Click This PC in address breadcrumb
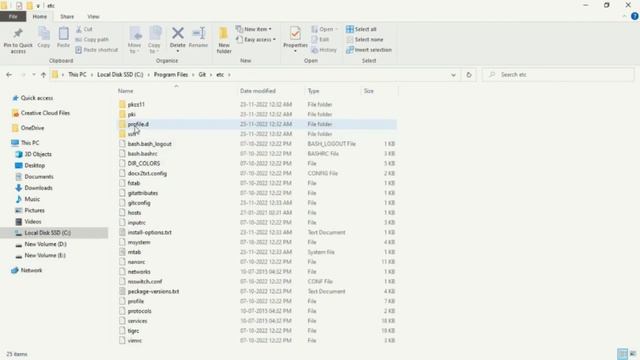640x360 pixels. coord(77,75)
